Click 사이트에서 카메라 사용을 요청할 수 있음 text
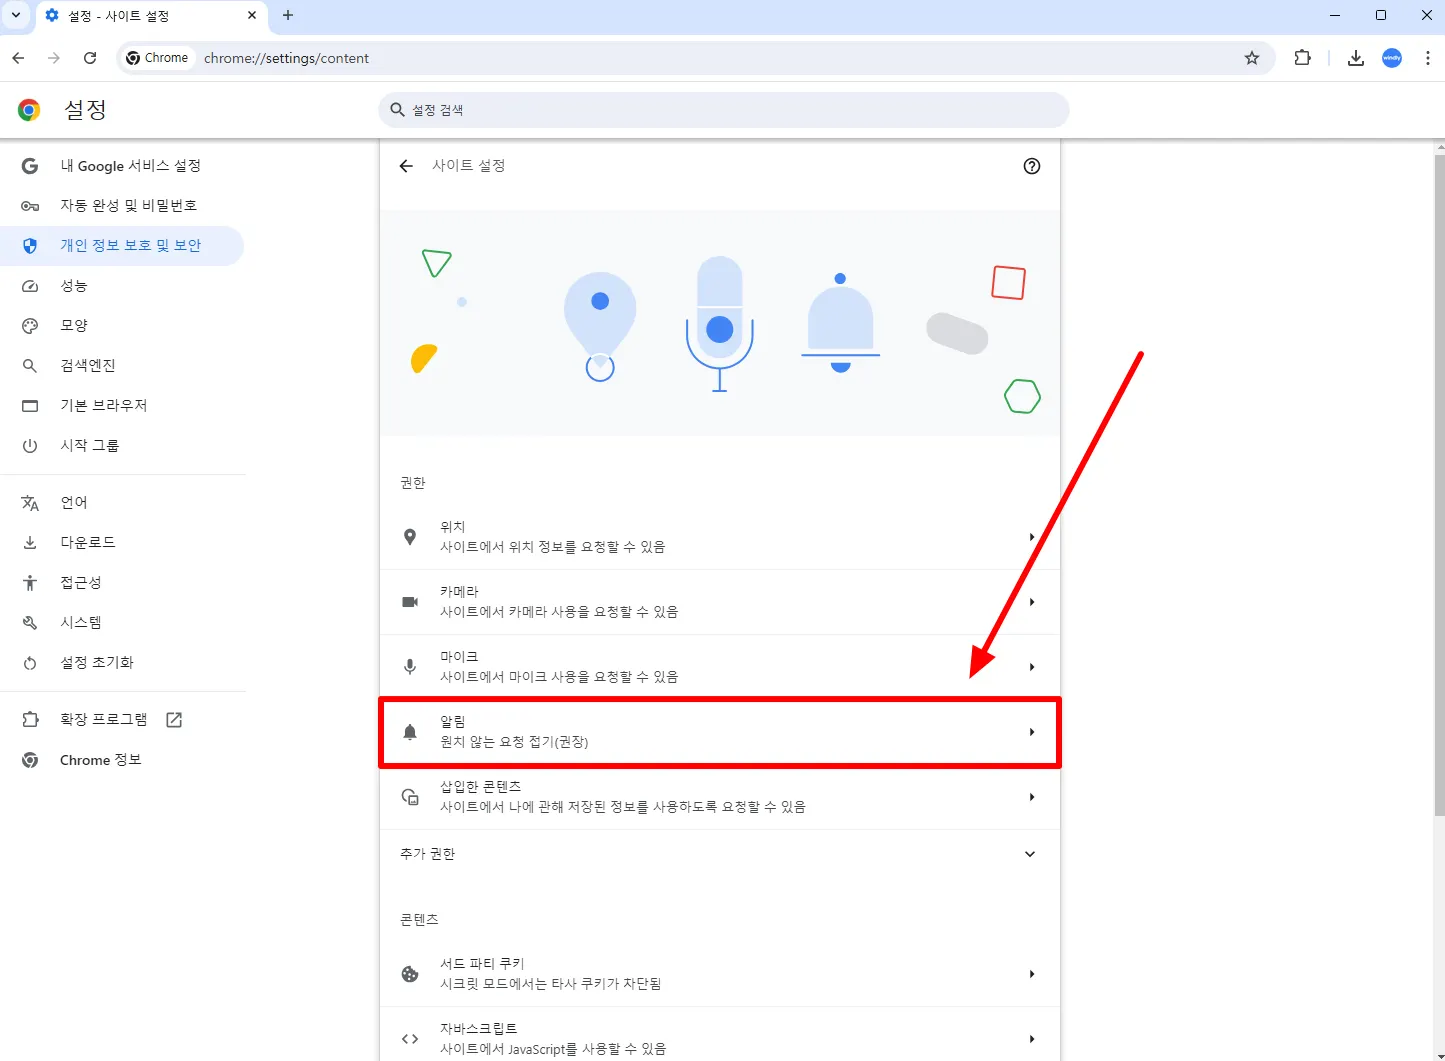This screenshot has width=1445, height=1061. point(559,612)
